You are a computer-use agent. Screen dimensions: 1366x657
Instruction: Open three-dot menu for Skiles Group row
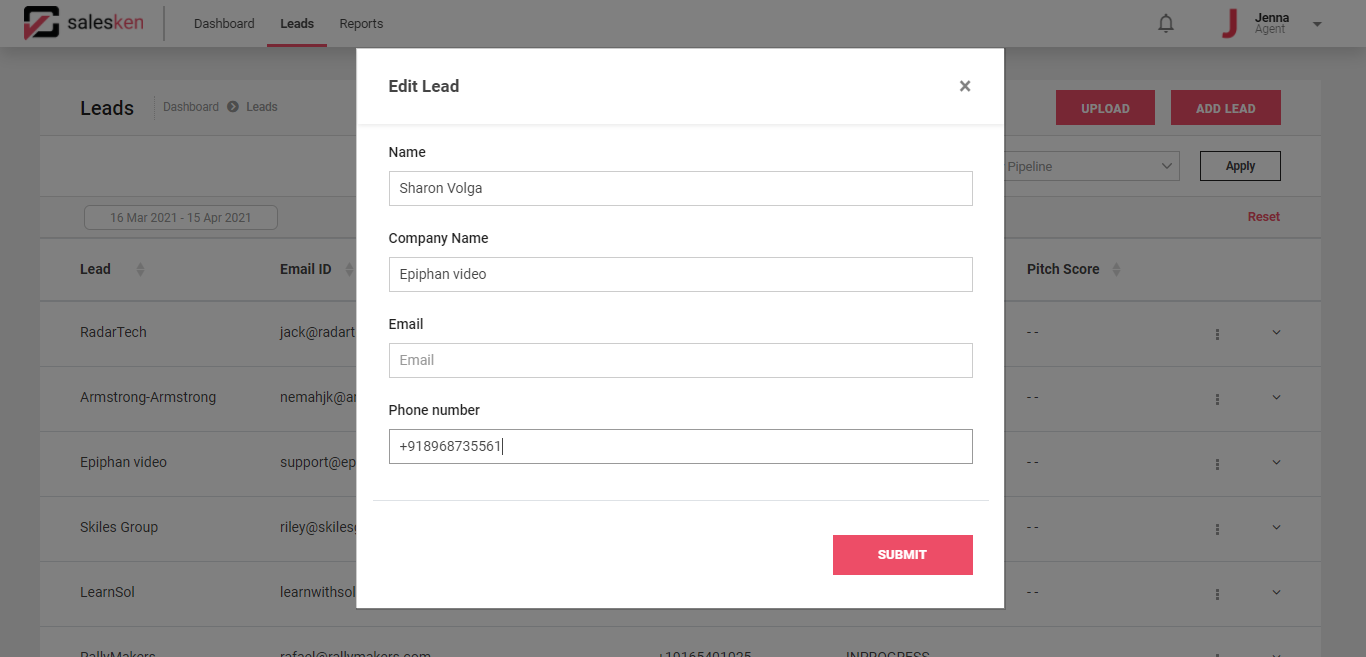(1217, 529)
